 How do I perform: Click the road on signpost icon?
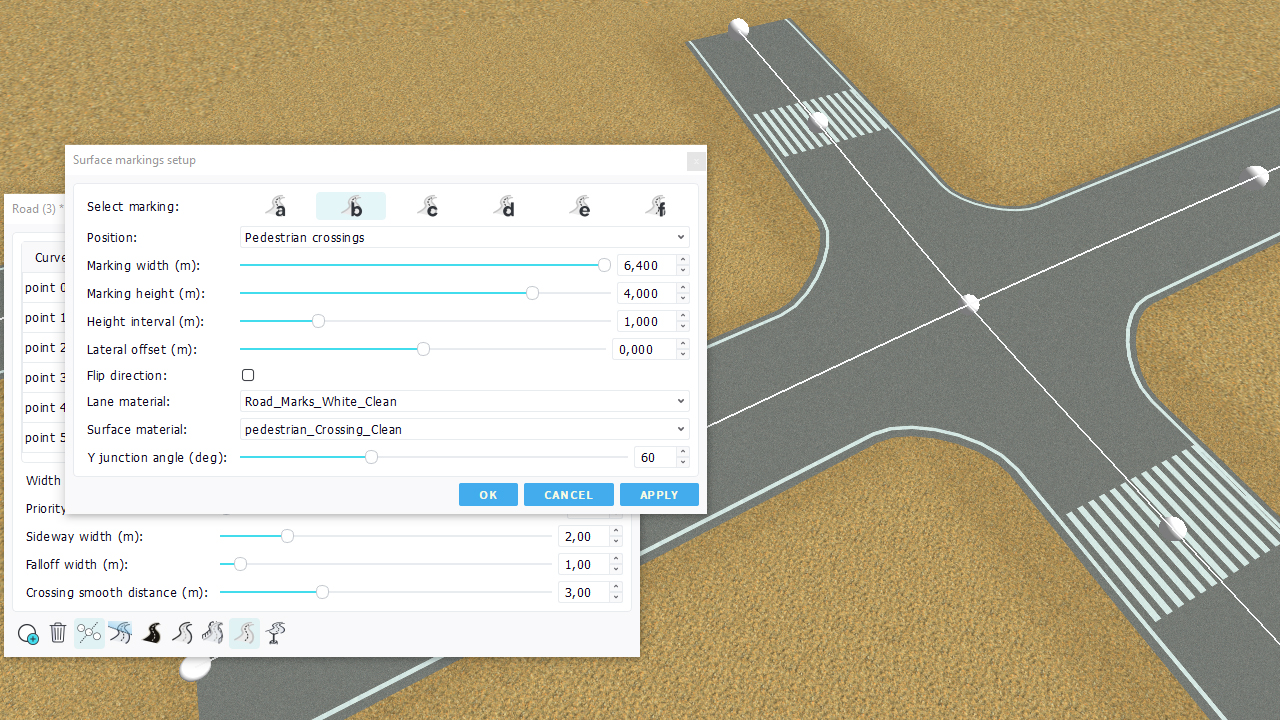pos(276,633)
